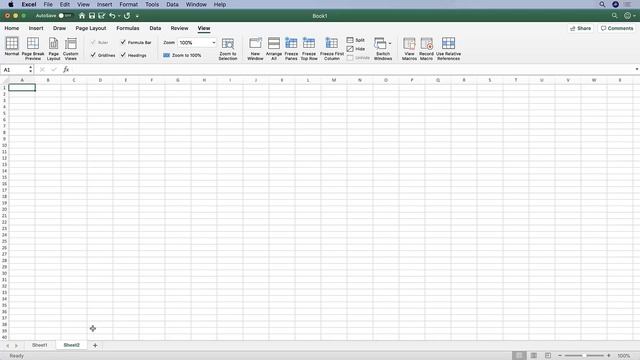Open the Insert ribbon tab
The height and width of the screenshot is (360, 640).
[x=36, y=28]
